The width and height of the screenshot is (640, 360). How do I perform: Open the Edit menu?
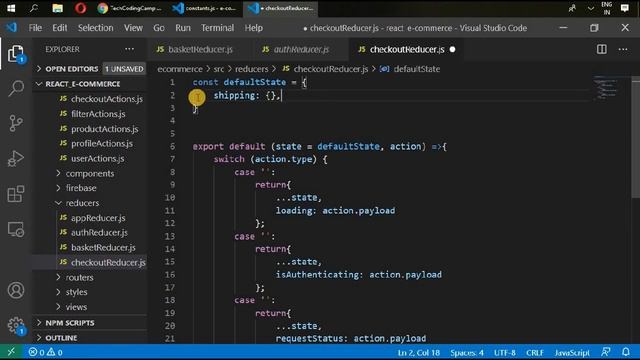pos(60,28)
